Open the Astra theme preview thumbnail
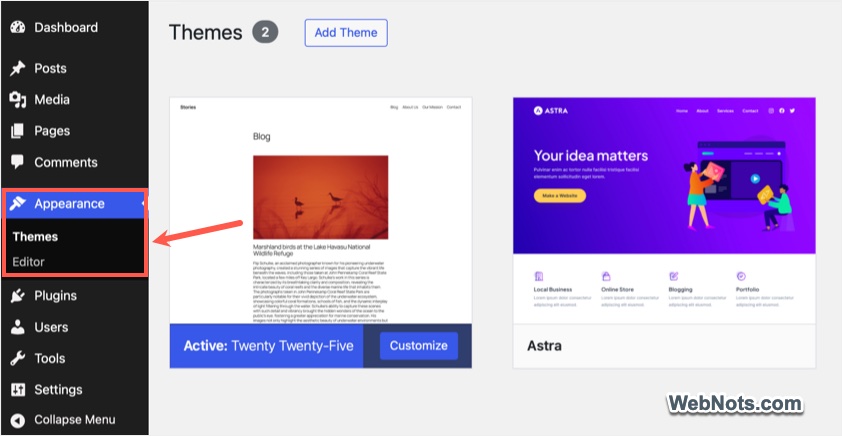 pyautogui.click(x=664, y=210)
